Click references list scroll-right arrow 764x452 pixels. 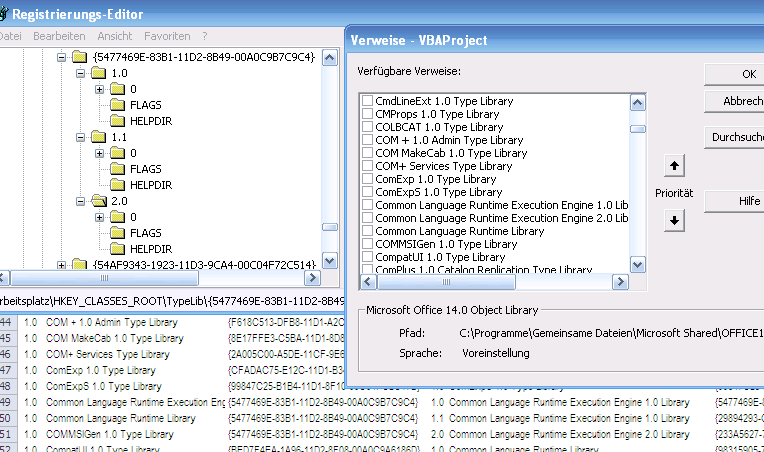click(x=620, y=282)
